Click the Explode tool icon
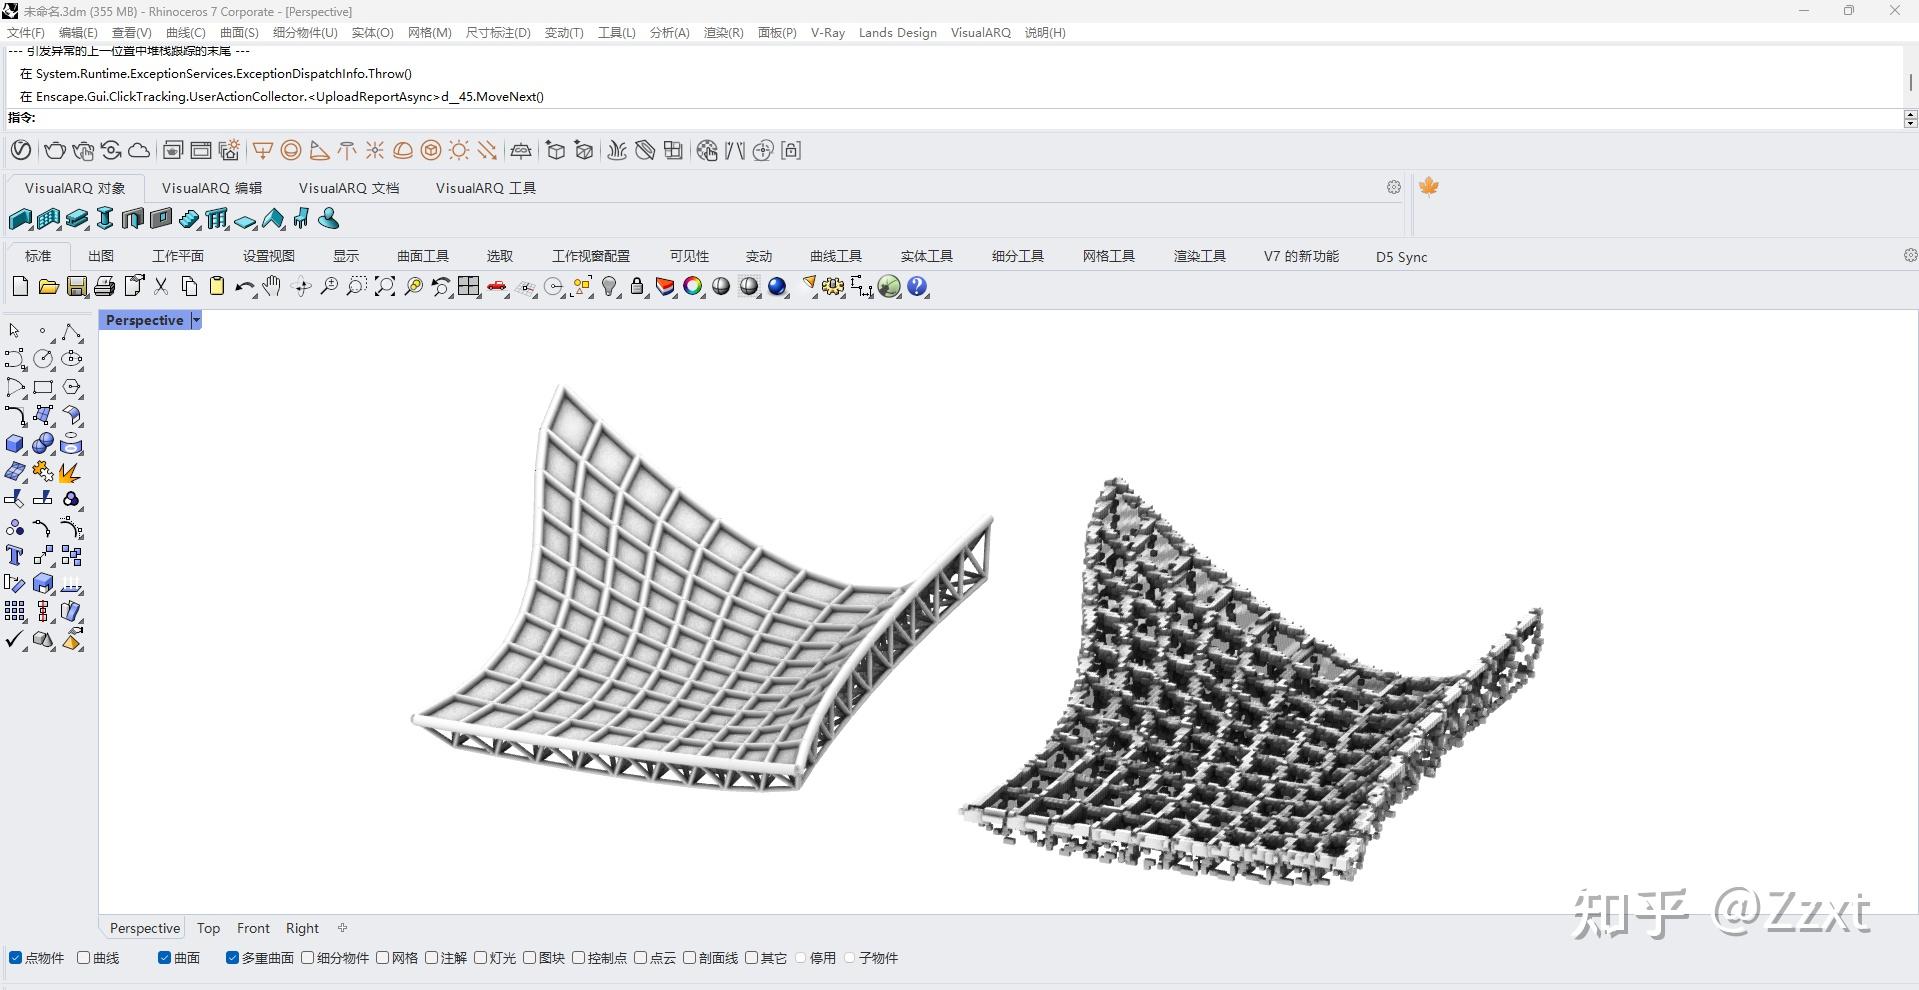 71,472
